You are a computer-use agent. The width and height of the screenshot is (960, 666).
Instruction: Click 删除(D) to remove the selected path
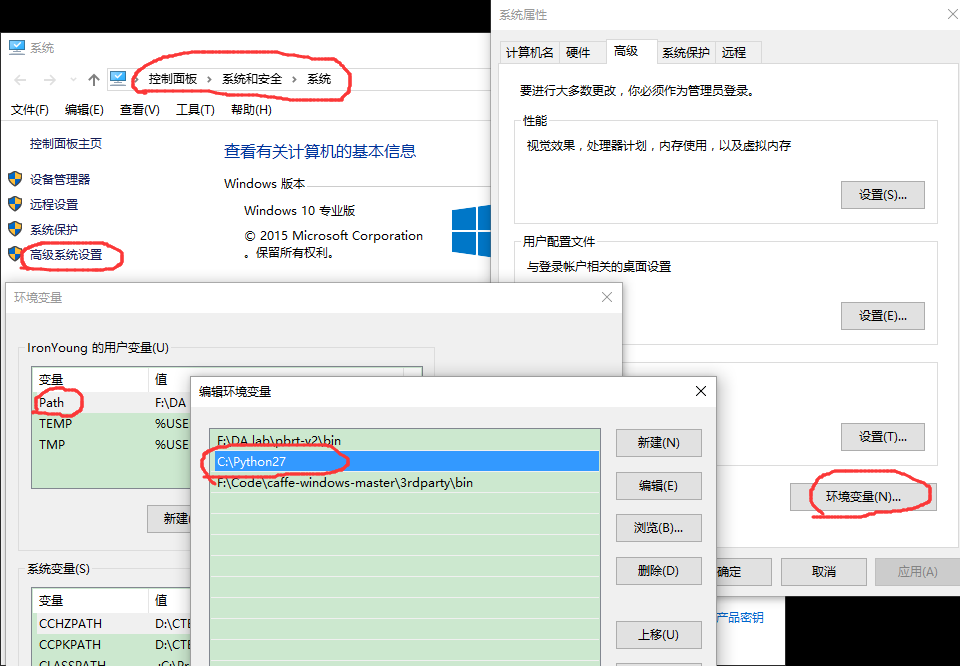coord(658,569)
